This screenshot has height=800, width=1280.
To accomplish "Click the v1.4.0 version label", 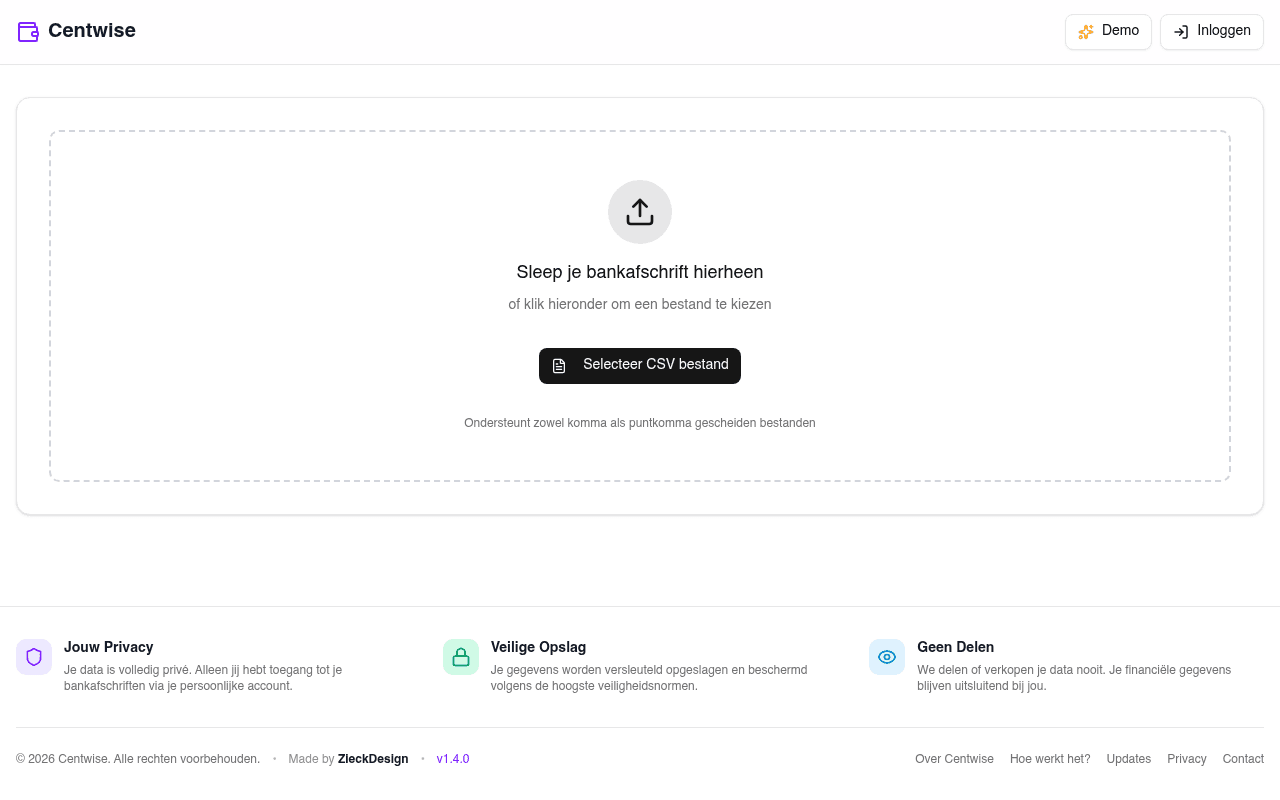I will pyautogui.click(x=453, y=759).
